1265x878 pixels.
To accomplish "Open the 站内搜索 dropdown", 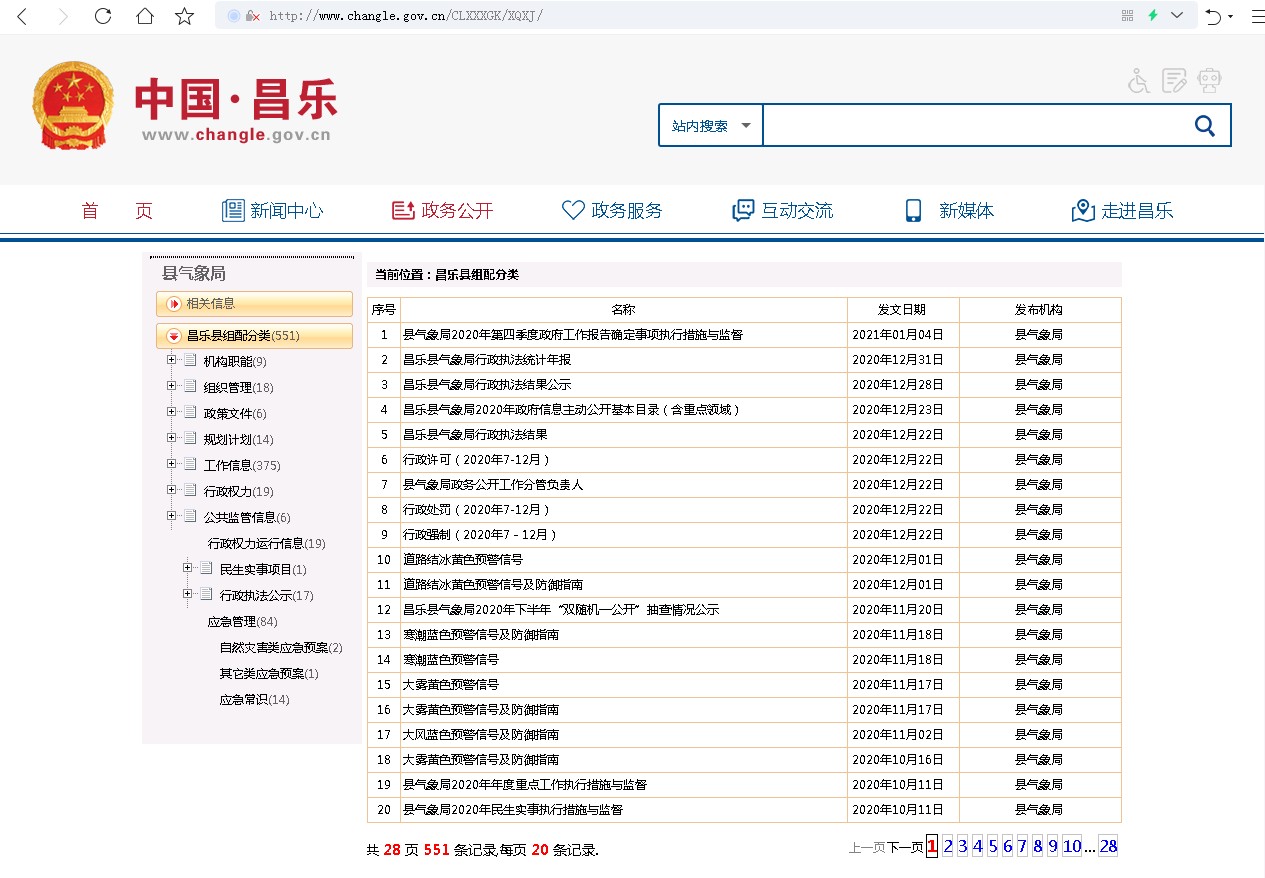I will [x=710, y=126].
